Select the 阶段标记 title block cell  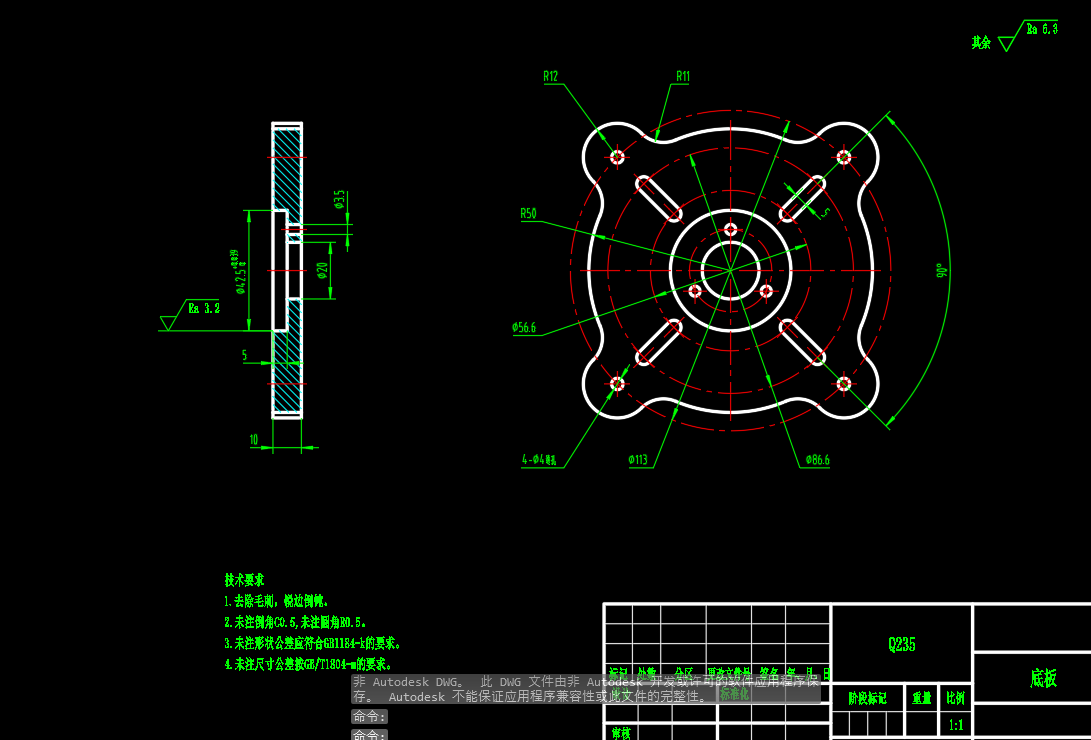868,698
